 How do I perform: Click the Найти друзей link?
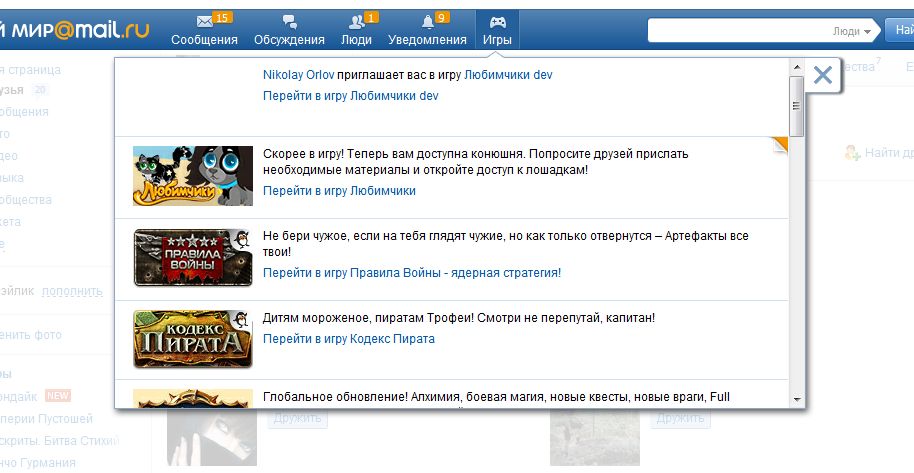coord(889,153)
